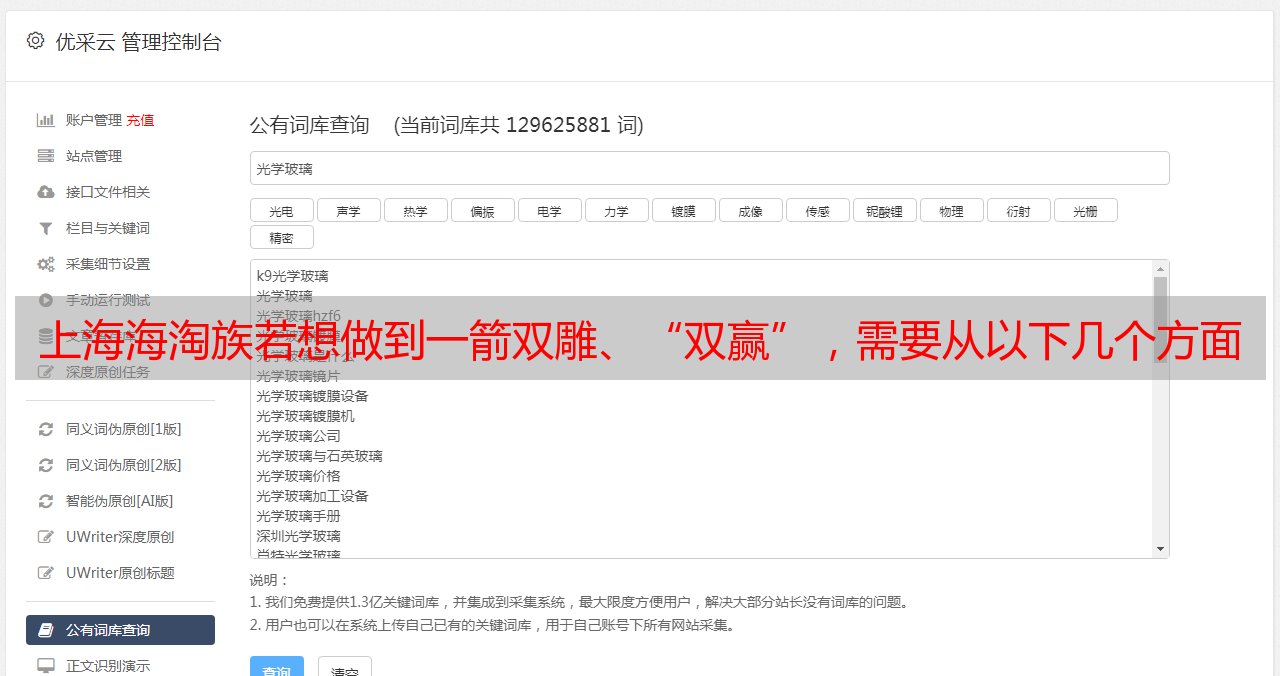Select the highlighted 公有词库查询 sidebar item
Viewport: 1280px width, 676px height.
120,630
